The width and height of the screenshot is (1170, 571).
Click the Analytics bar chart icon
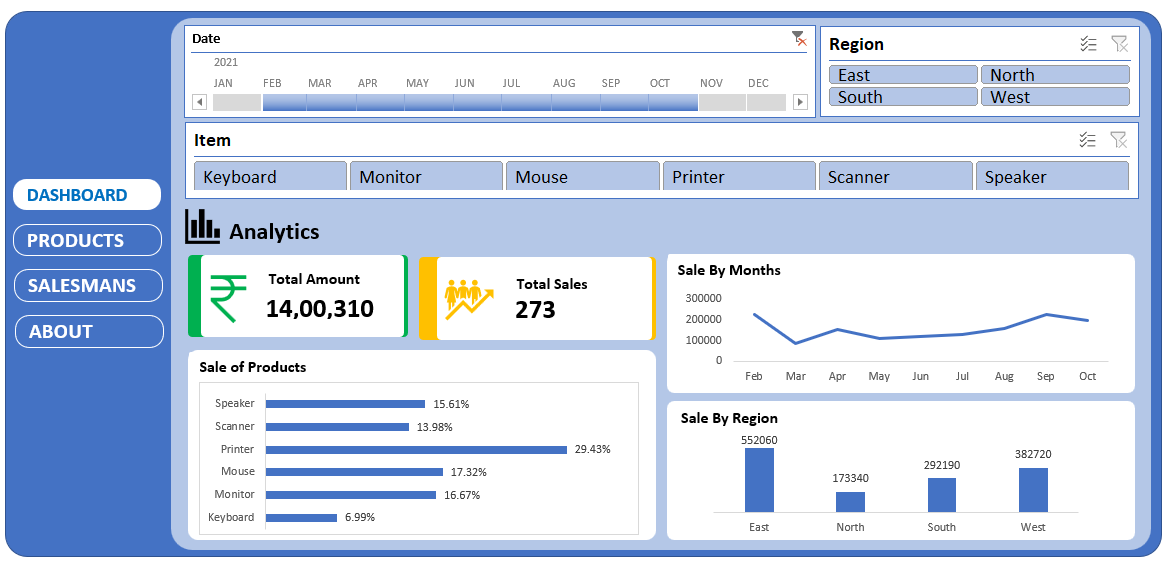point(202,227)
